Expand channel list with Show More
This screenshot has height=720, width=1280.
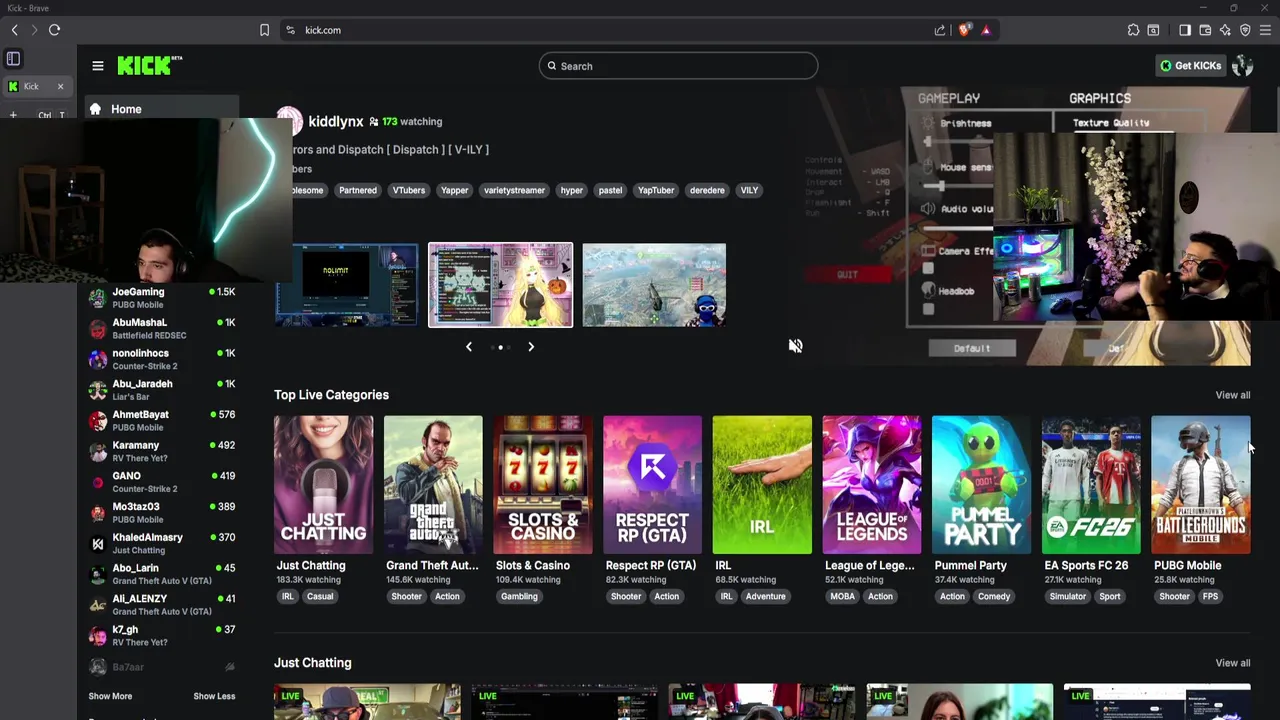(x=110, y=696)
